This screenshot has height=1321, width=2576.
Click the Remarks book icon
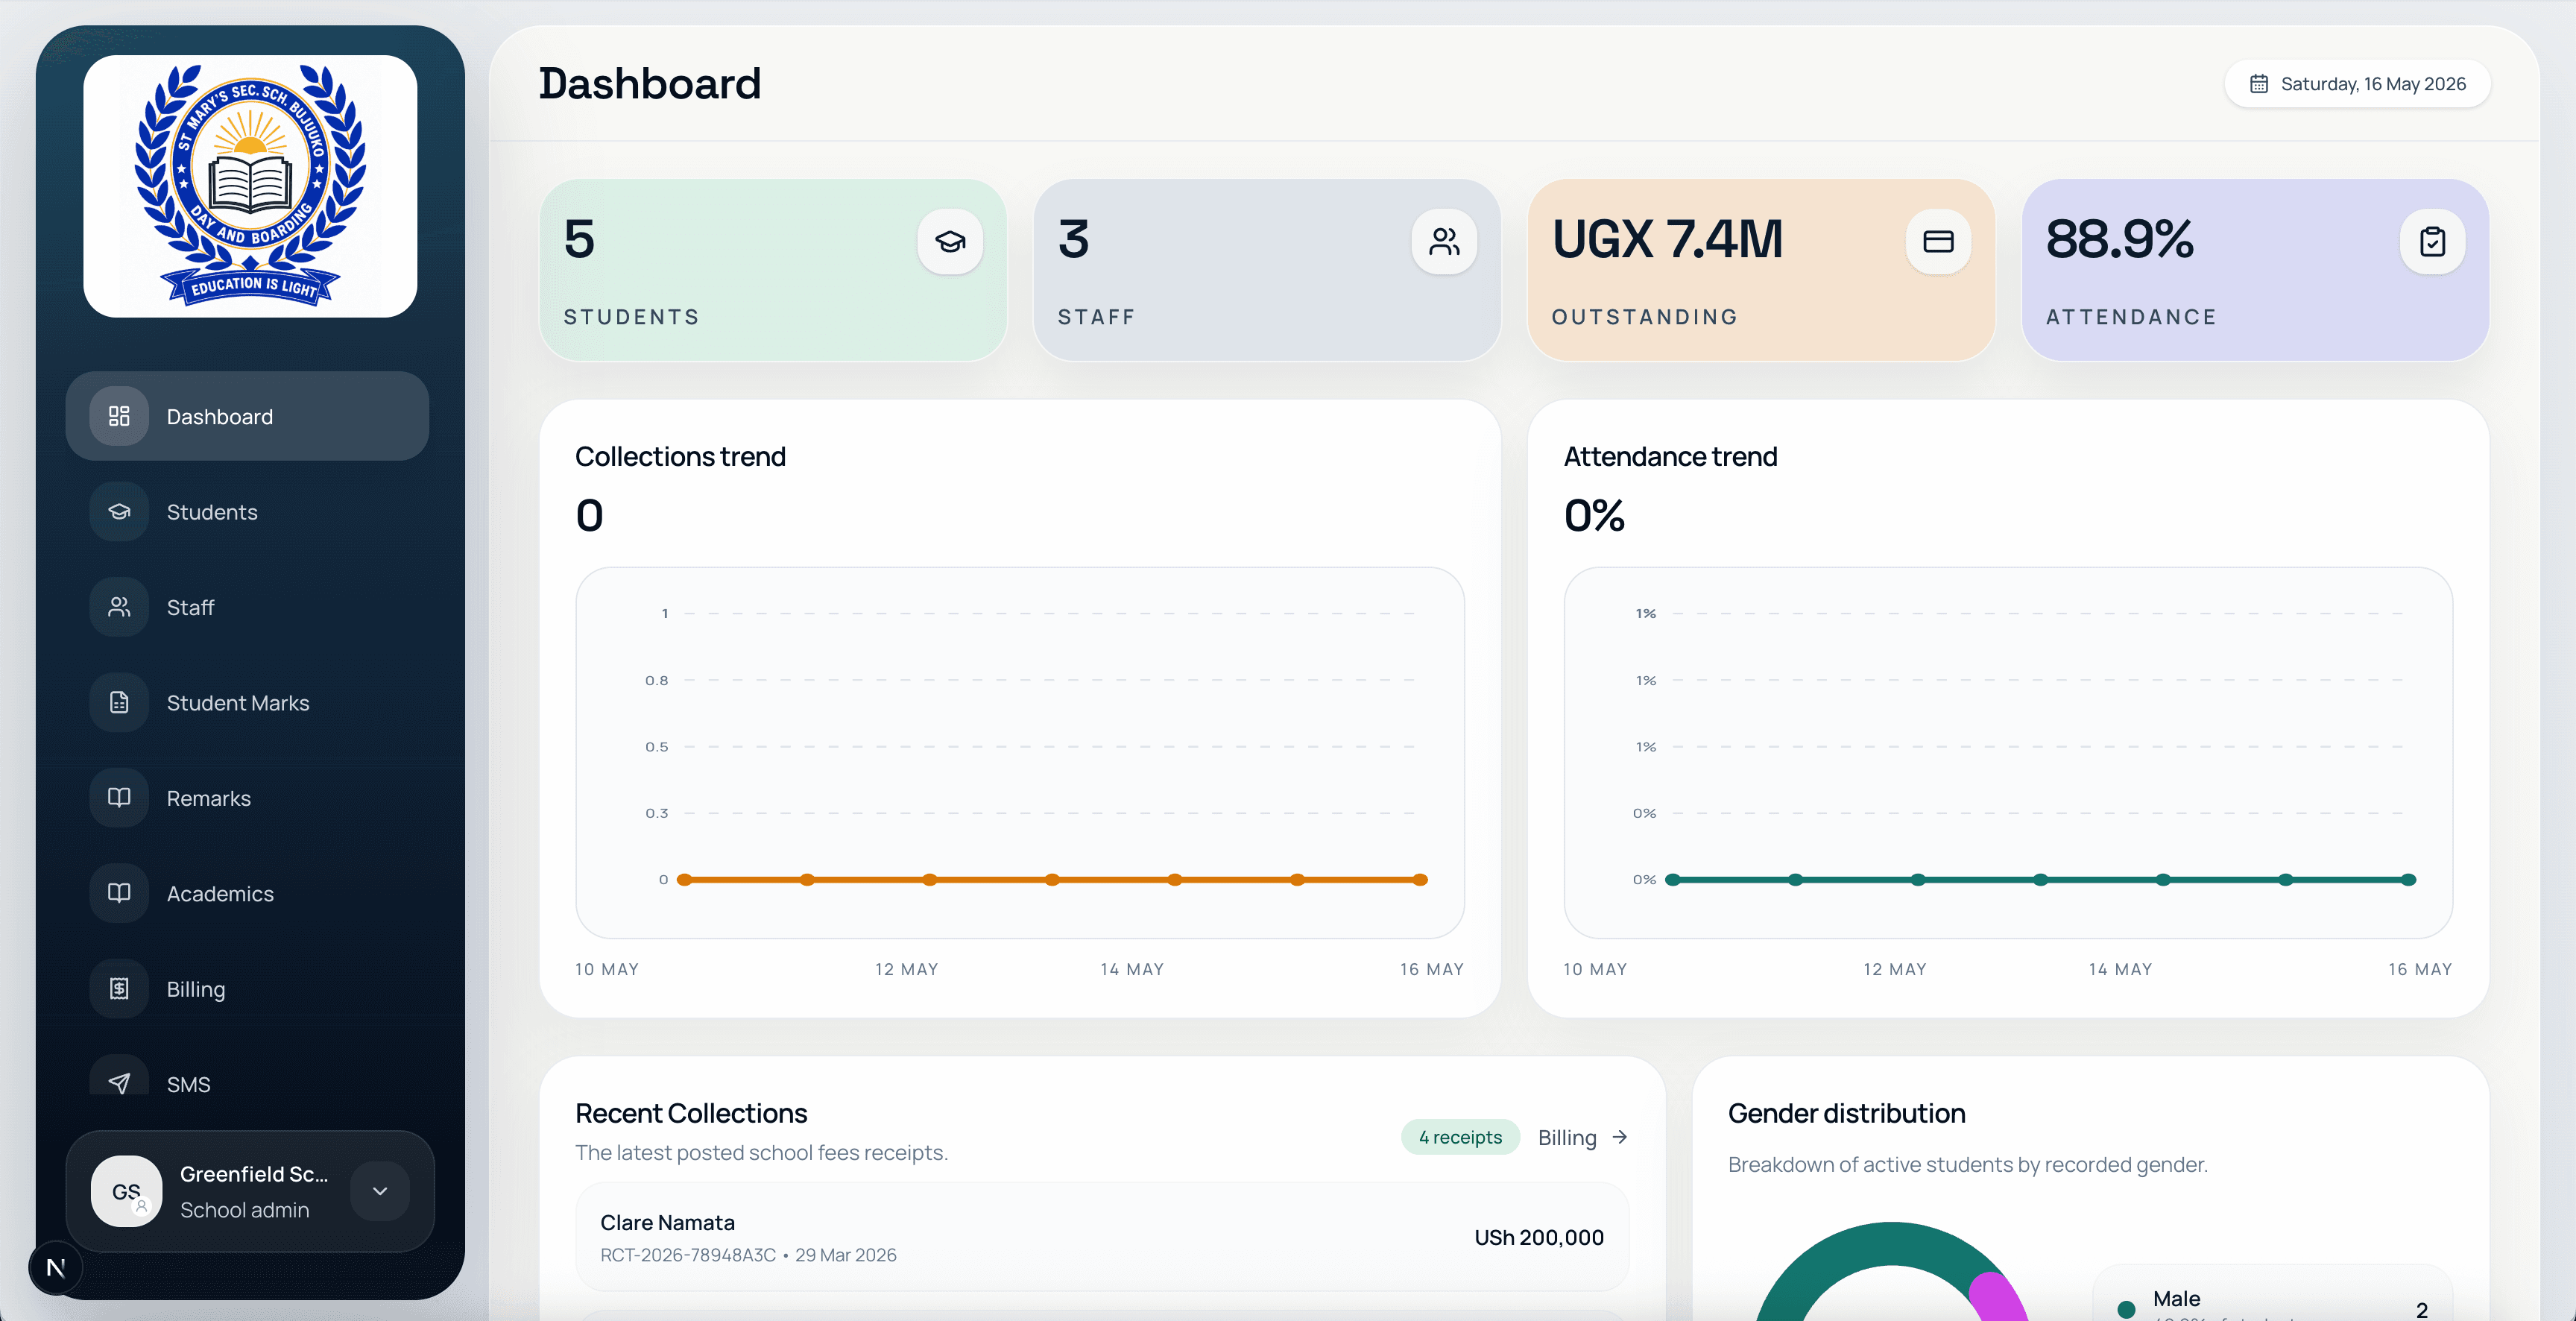tap(119, 798)
